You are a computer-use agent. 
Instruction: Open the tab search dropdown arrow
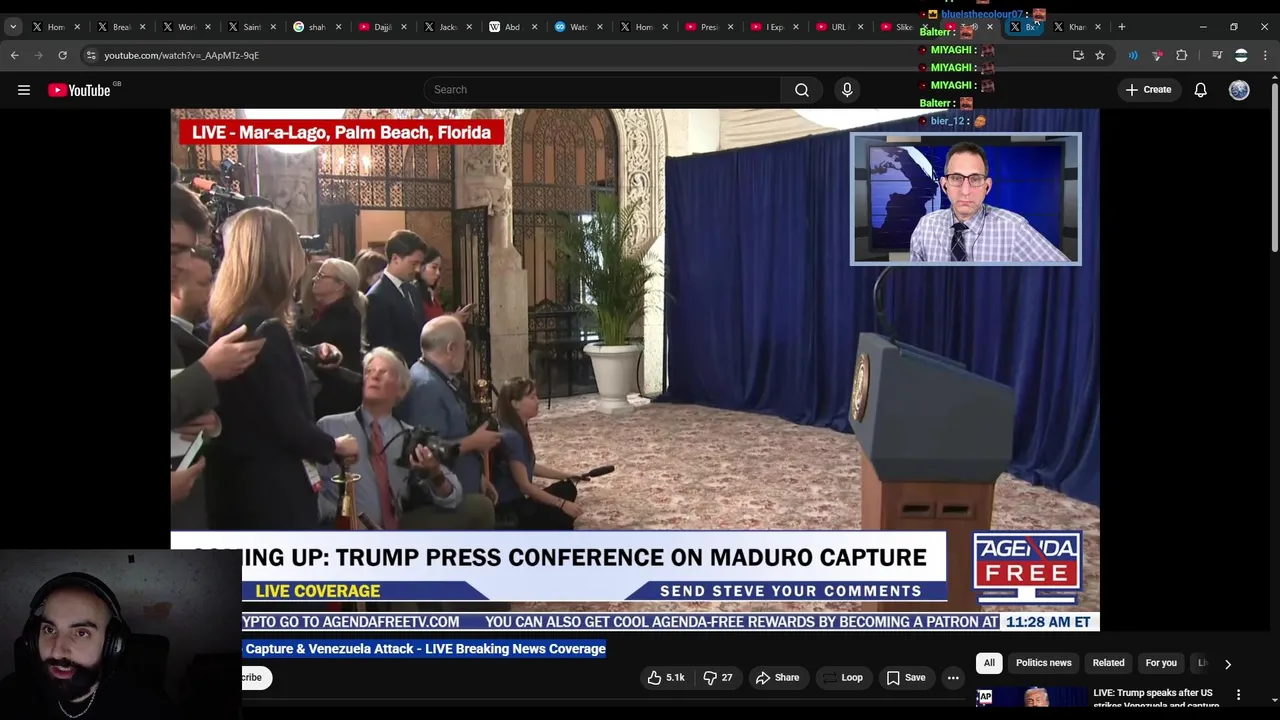(x=13, y=27)
